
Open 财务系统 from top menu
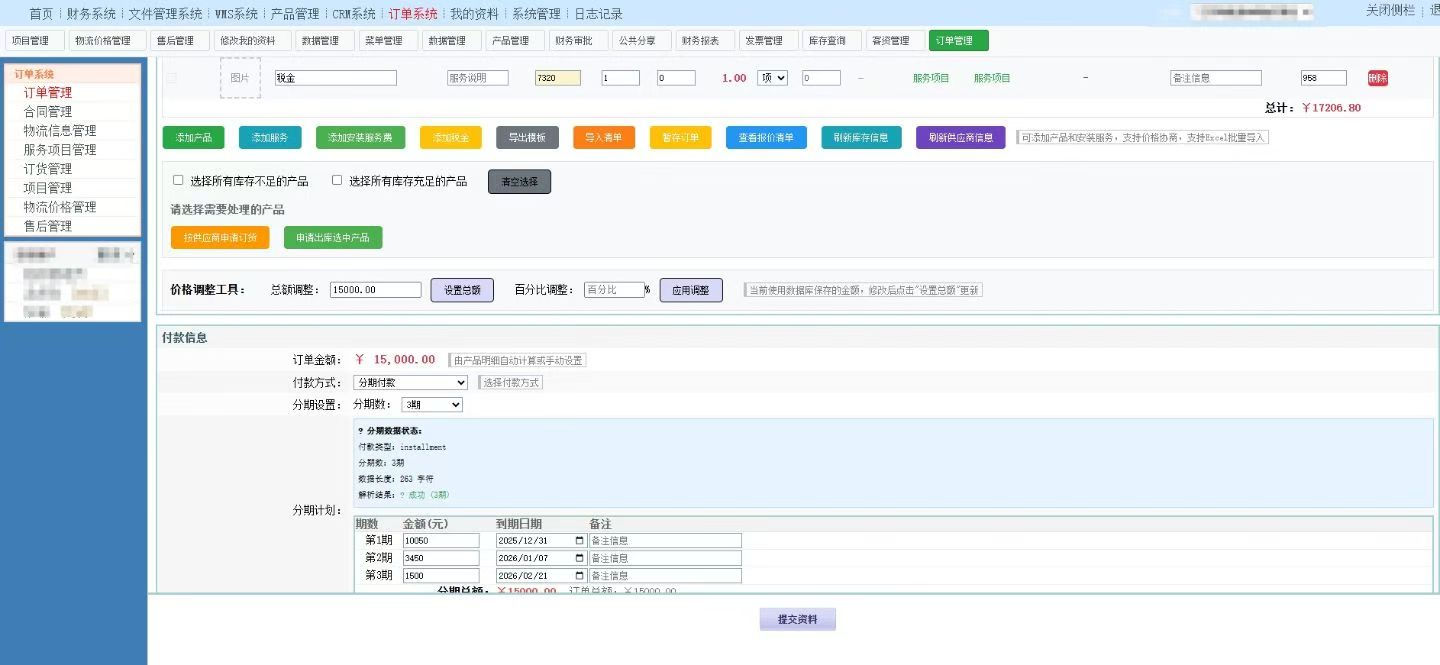tap(91, 14)
